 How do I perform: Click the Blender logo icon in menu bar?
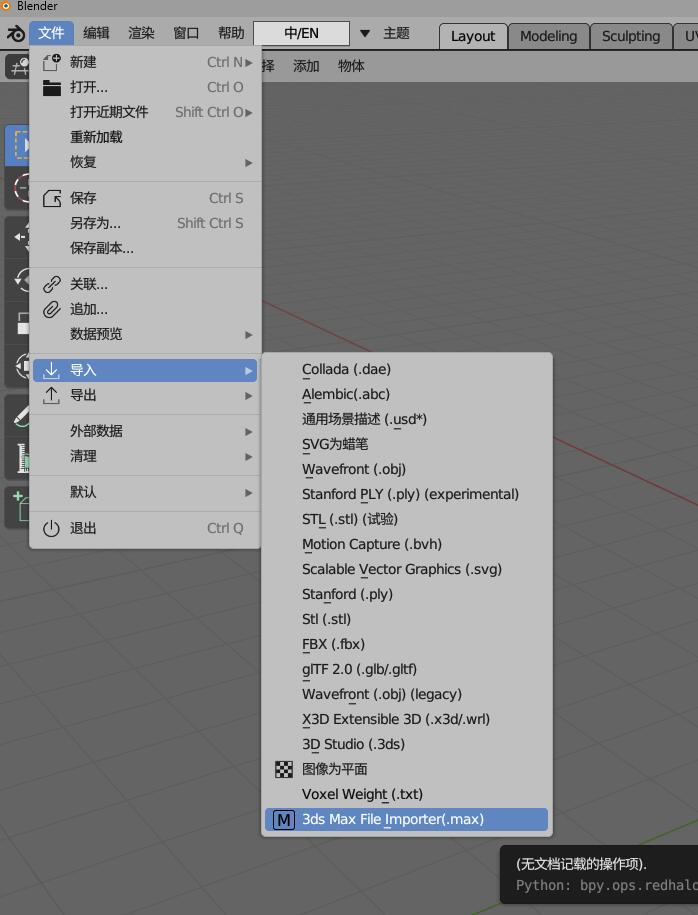tap(15, 33)
